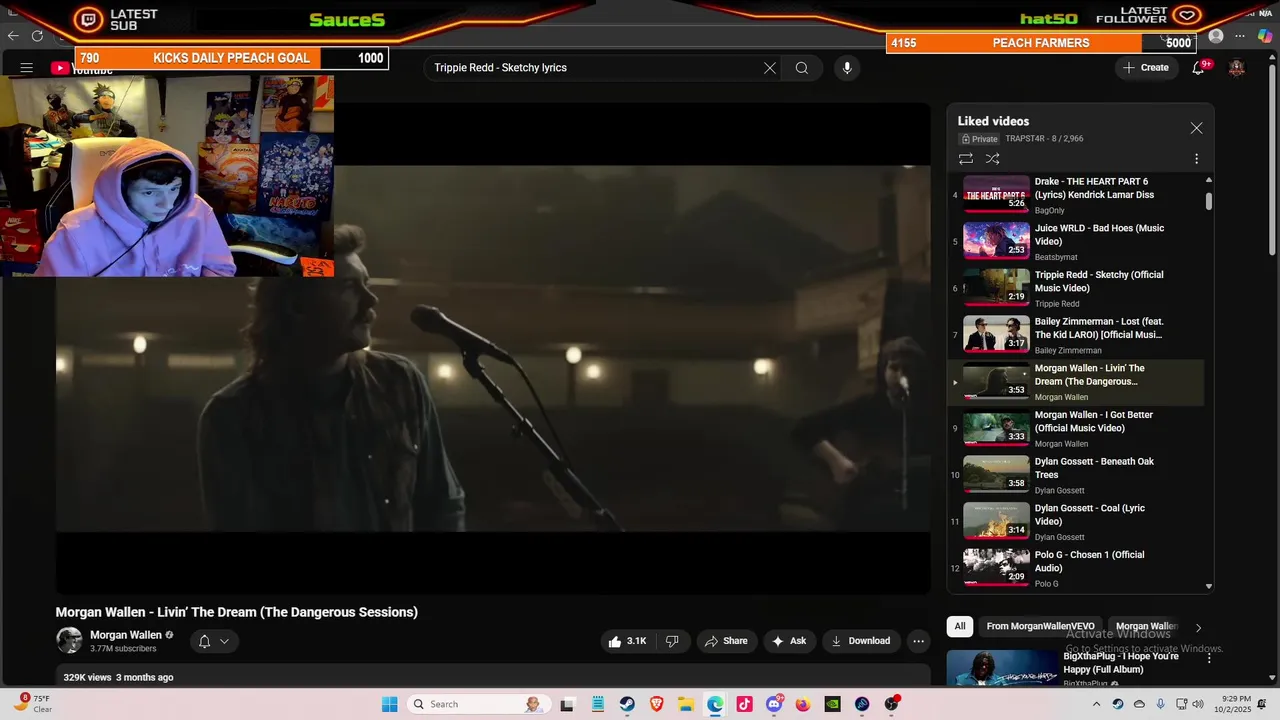Toggle loop playlist
This screenshot has width=1280, height=720.
click(x=966, y=159)
